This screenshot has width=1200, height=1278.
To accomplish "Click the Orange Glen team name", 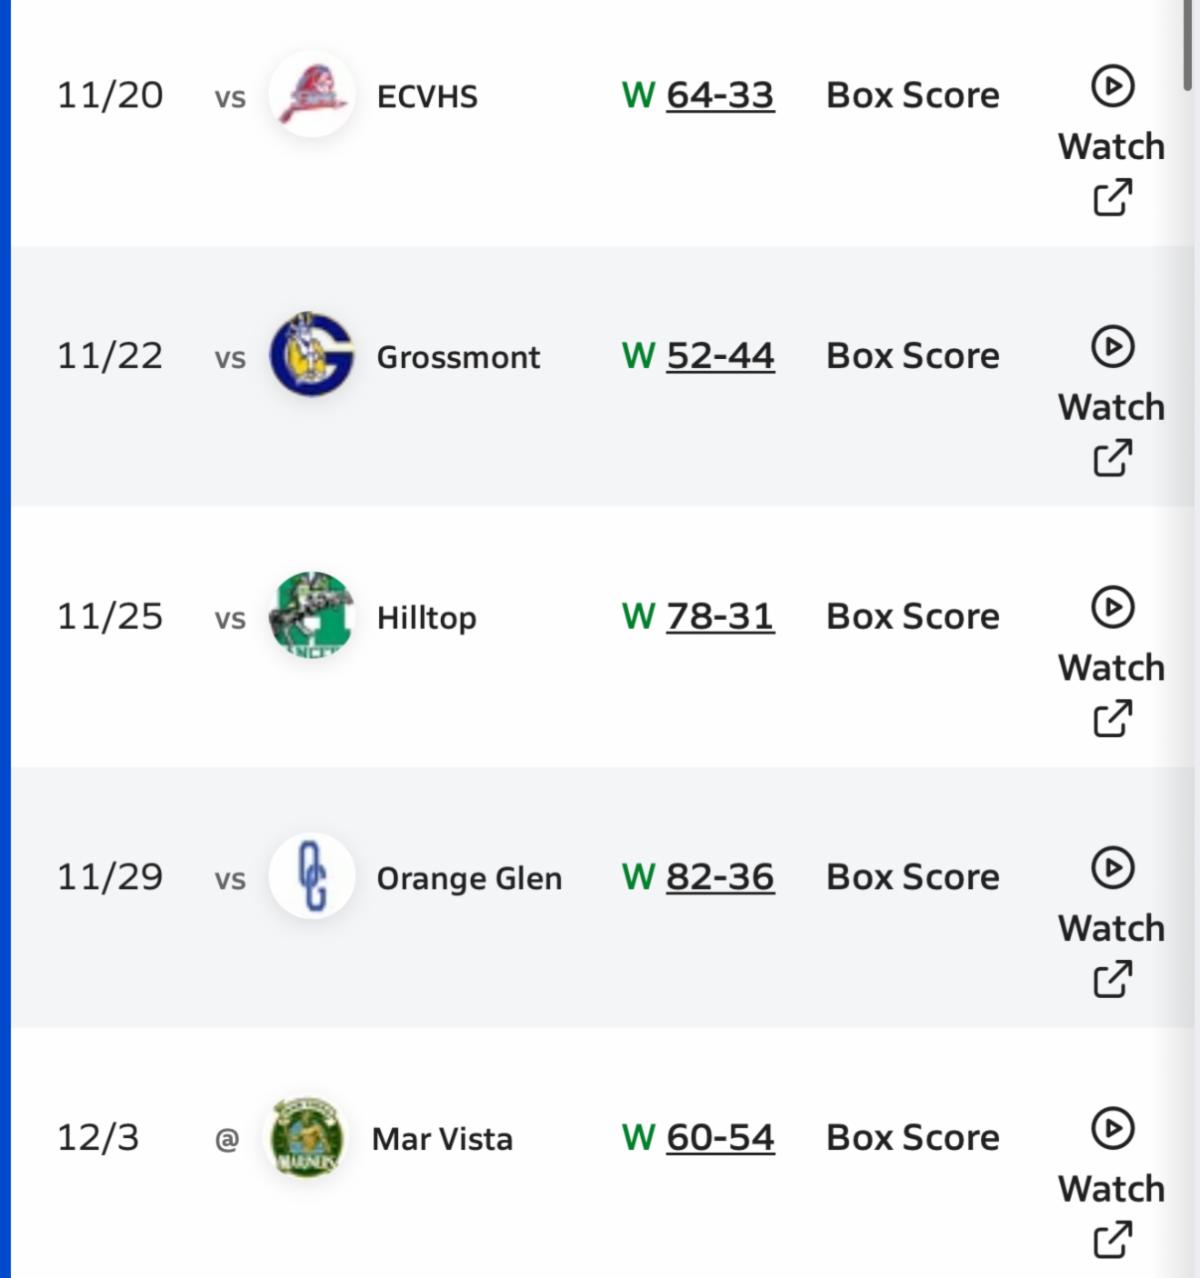I will 469,878.
